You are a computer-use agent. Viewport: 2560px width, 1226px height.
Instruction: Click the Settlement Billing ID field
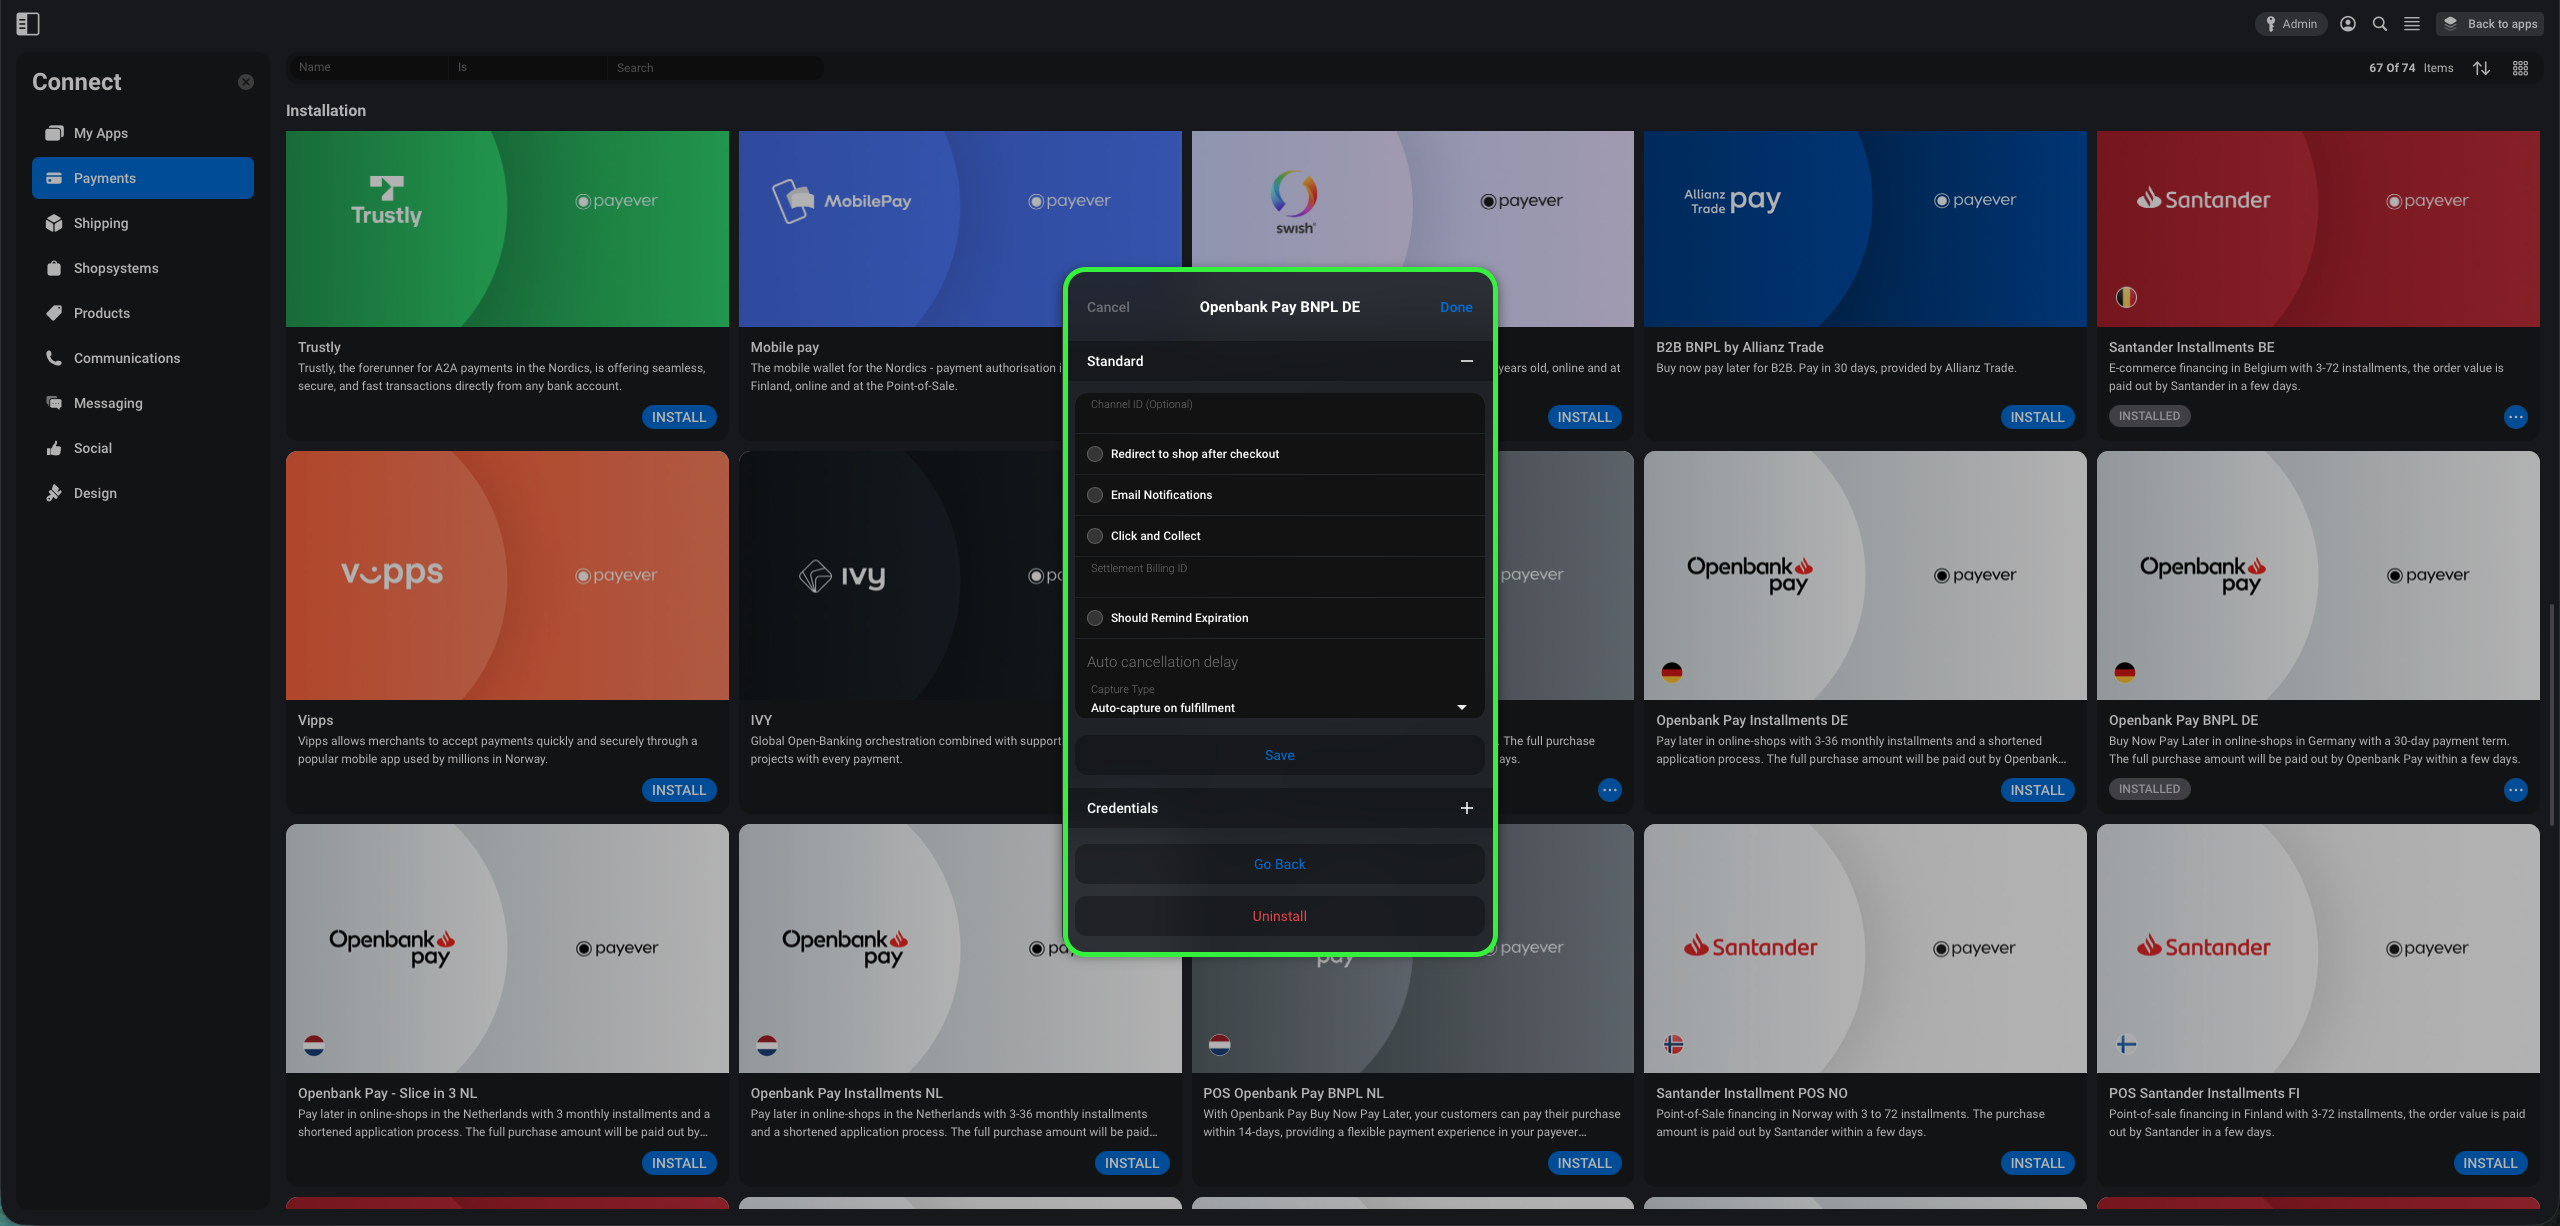click(1280, 577)
